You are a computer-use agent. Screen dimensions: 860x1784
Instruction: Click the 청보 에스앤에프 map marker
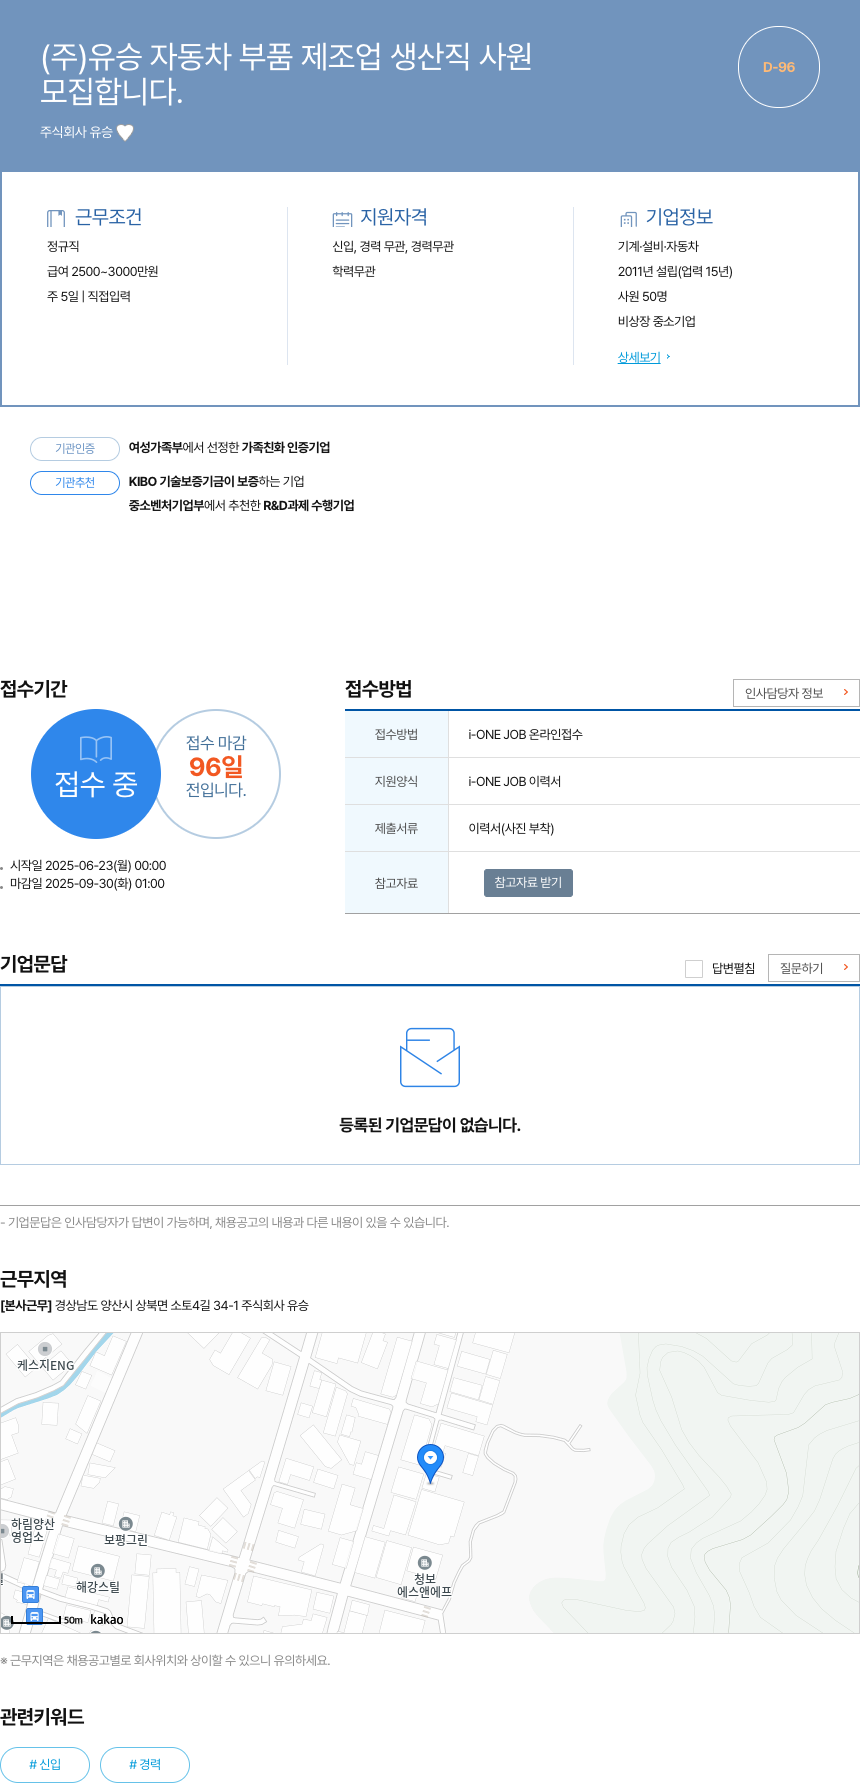pos(424,1563)
